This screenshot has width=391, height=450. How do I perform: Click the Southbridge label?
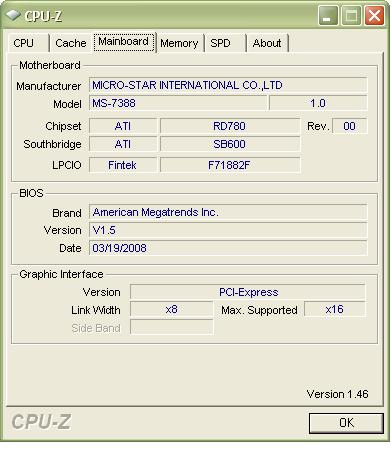52,144
